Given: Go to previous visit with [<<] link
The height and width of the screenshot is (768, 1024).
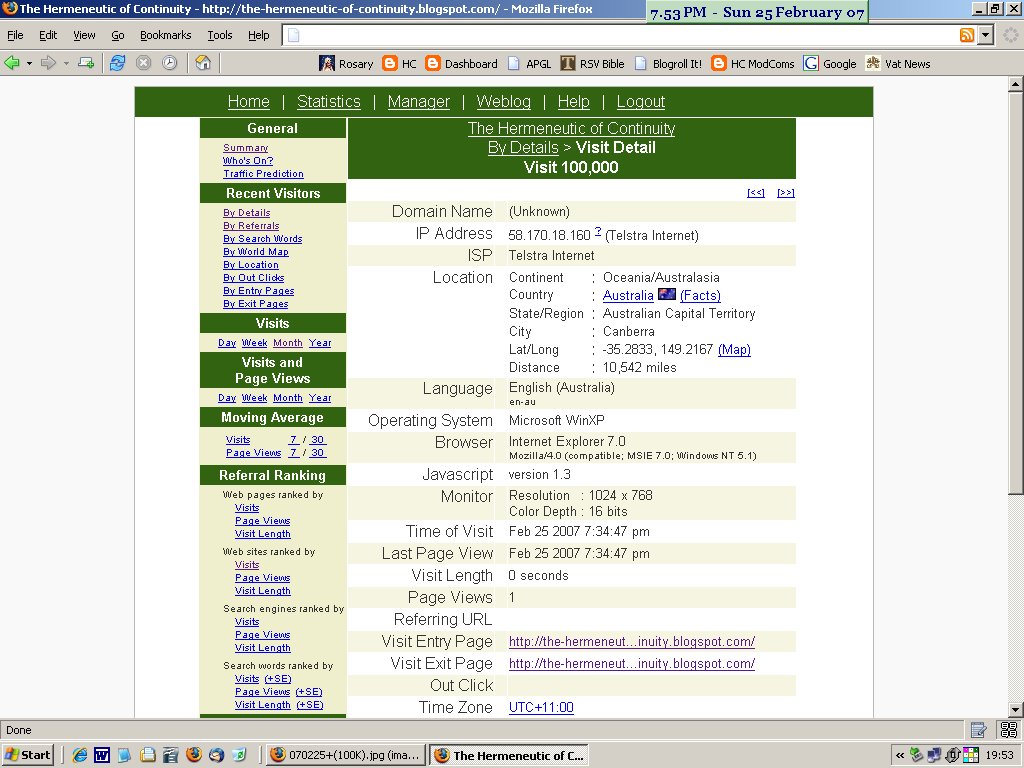Looking at the screenshot, I should click(756, 193).
